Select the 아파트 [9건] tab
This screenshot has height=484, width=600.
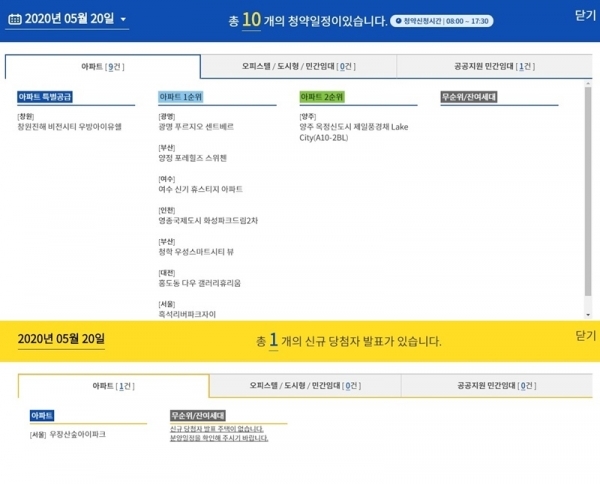(103, 67)
